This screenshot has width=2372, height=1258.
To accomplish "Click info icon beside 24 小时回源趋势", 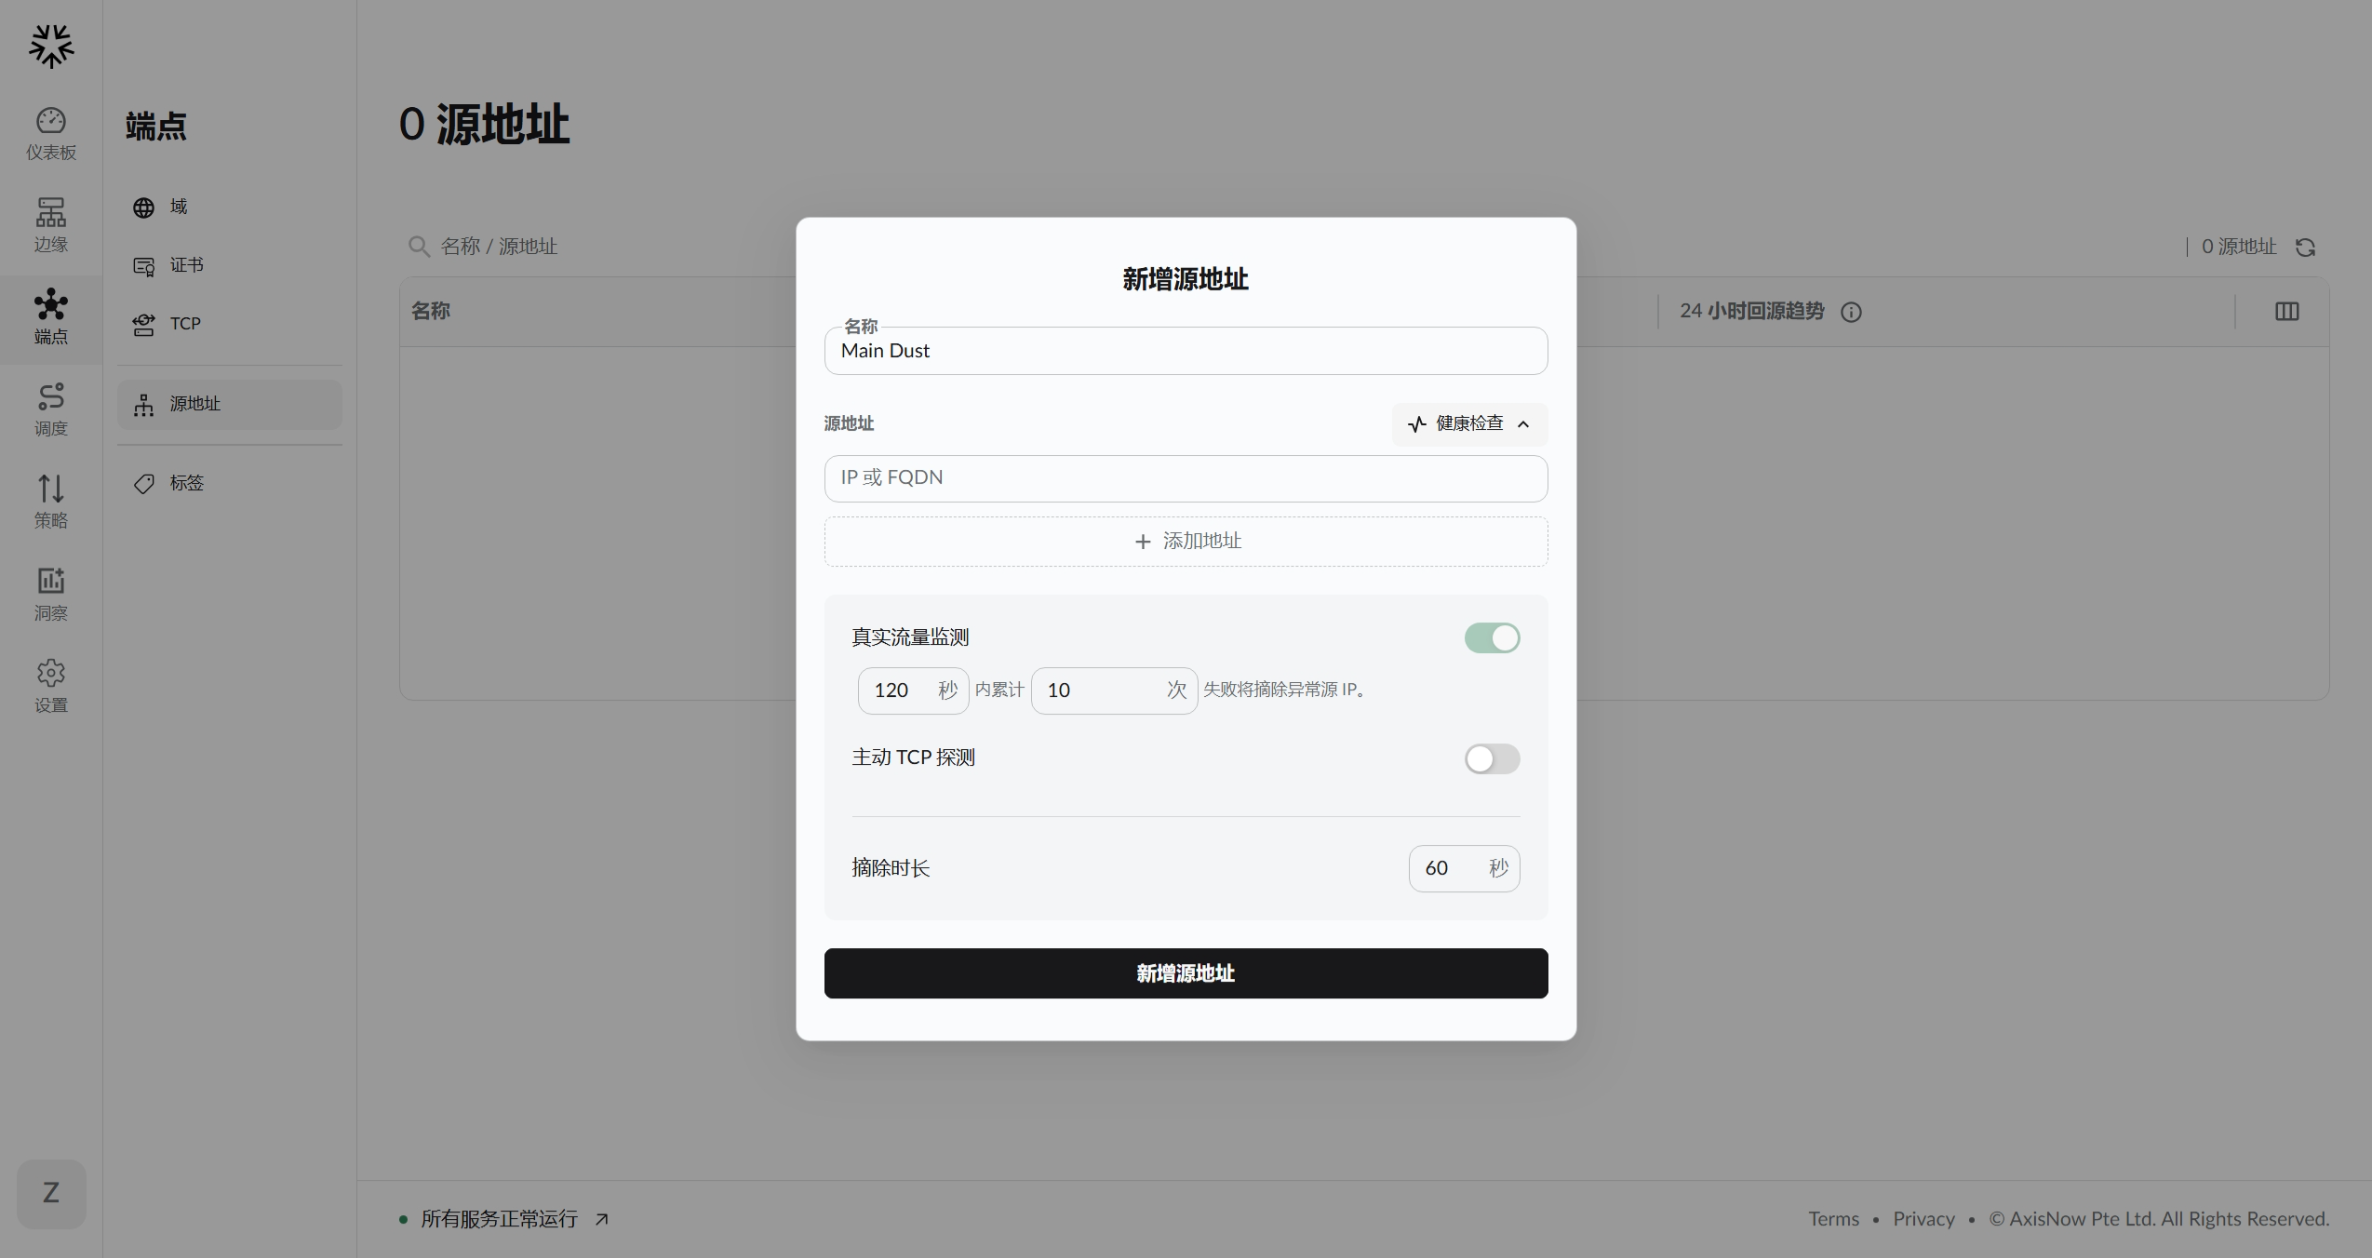I will point(1851,312).
